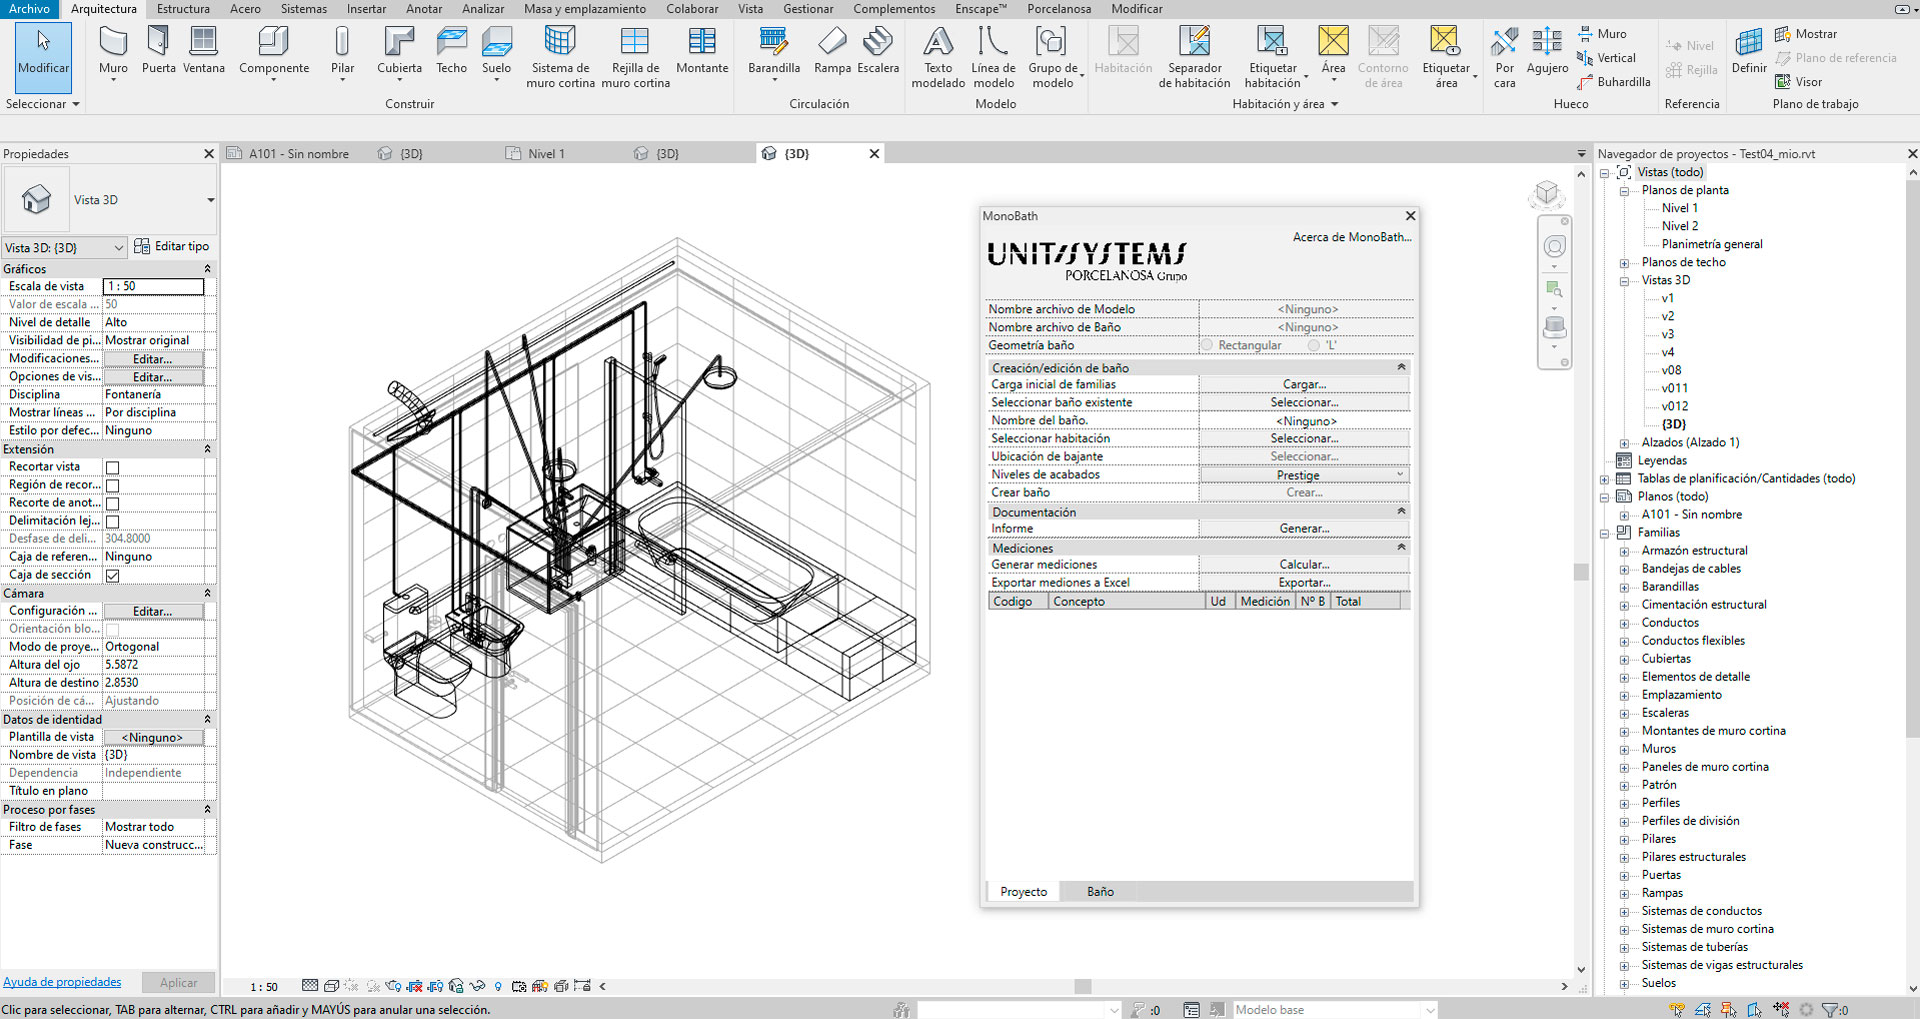Click the Exportar... button
The height and width of the screenshot is (1019, 1920).
[x=1304, y=583]
